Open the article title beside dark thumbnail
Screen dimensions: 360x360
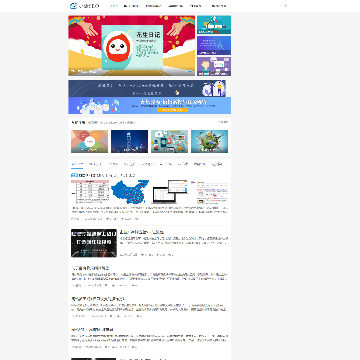tap(142, 232)
